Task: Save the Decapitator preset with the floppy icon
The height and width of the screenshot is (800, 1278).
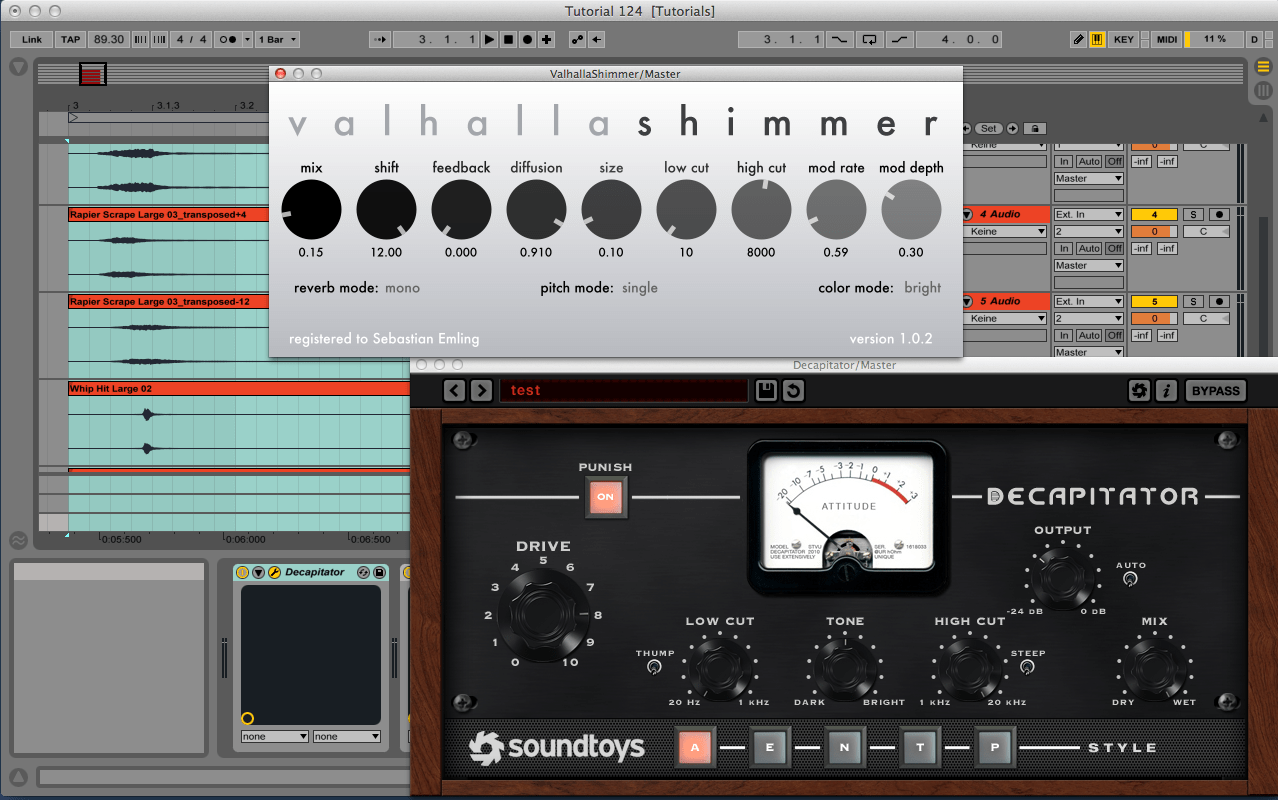Action: 766,390
